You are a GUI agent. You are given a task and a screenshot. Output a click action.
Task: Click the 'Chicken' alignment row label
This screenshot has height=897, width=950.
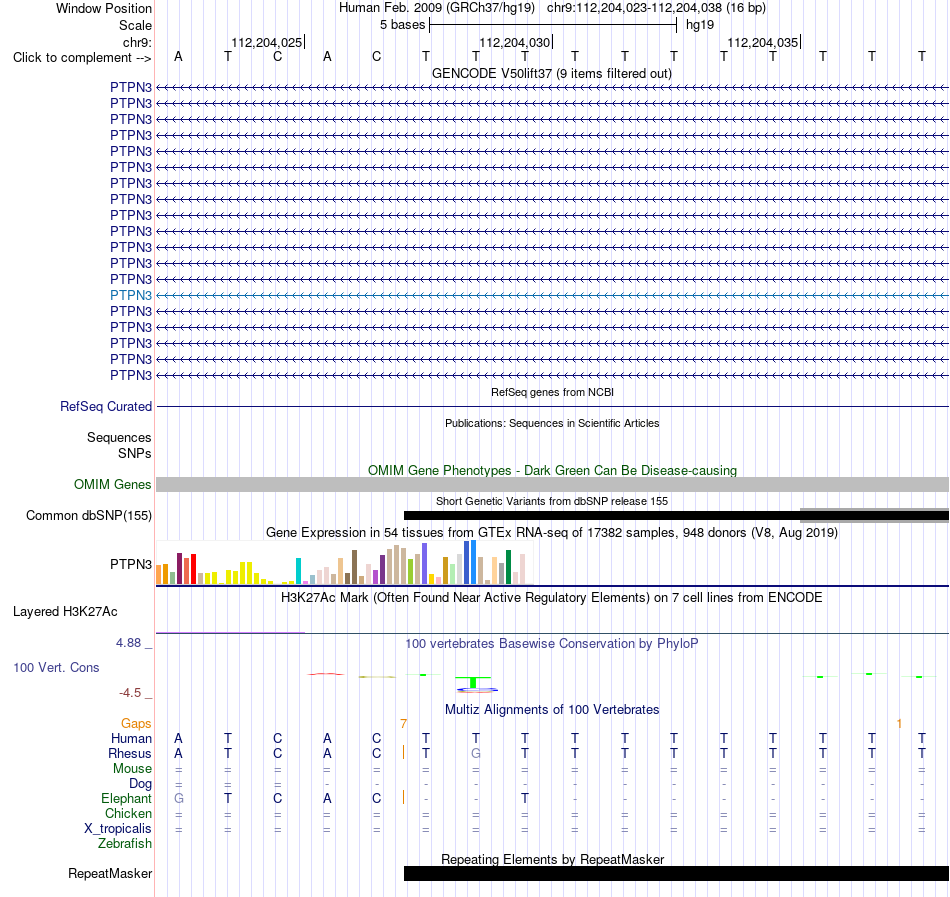click(x=128, y=813)
